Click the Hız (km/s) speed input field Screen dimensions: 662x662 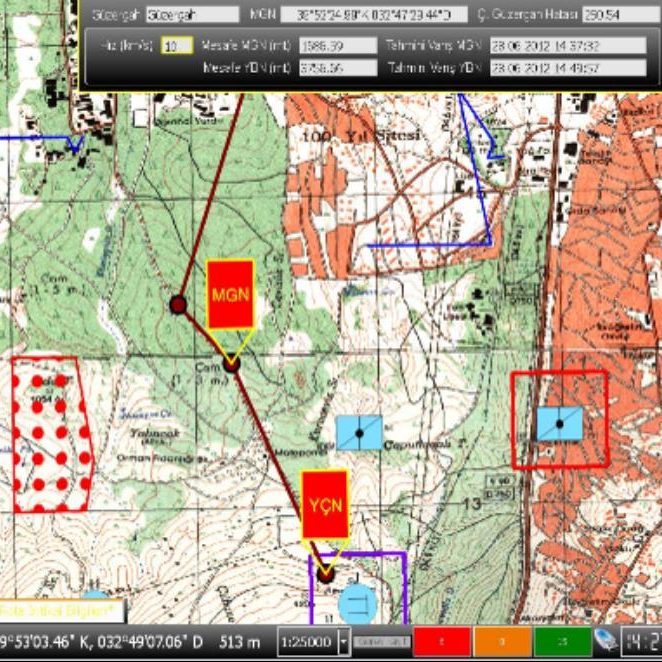[x=176, y=46]
